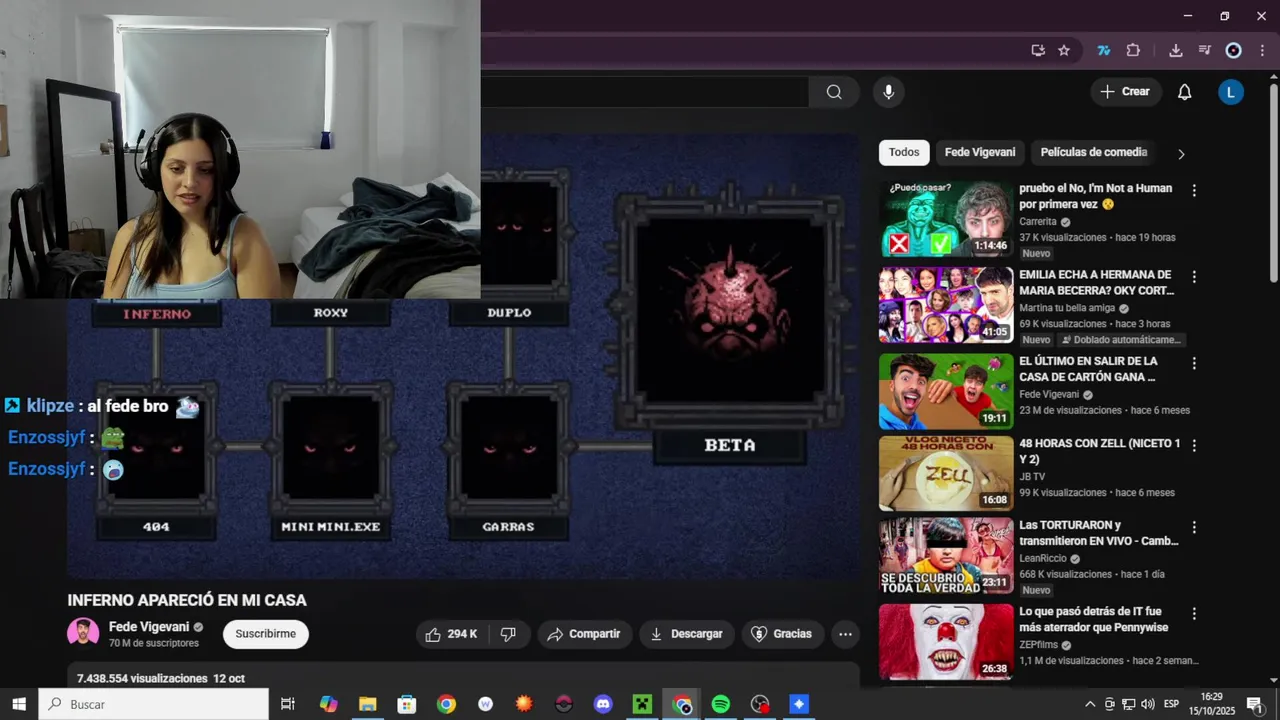Open YouTube notifications bell

(x=1184, y=92)
